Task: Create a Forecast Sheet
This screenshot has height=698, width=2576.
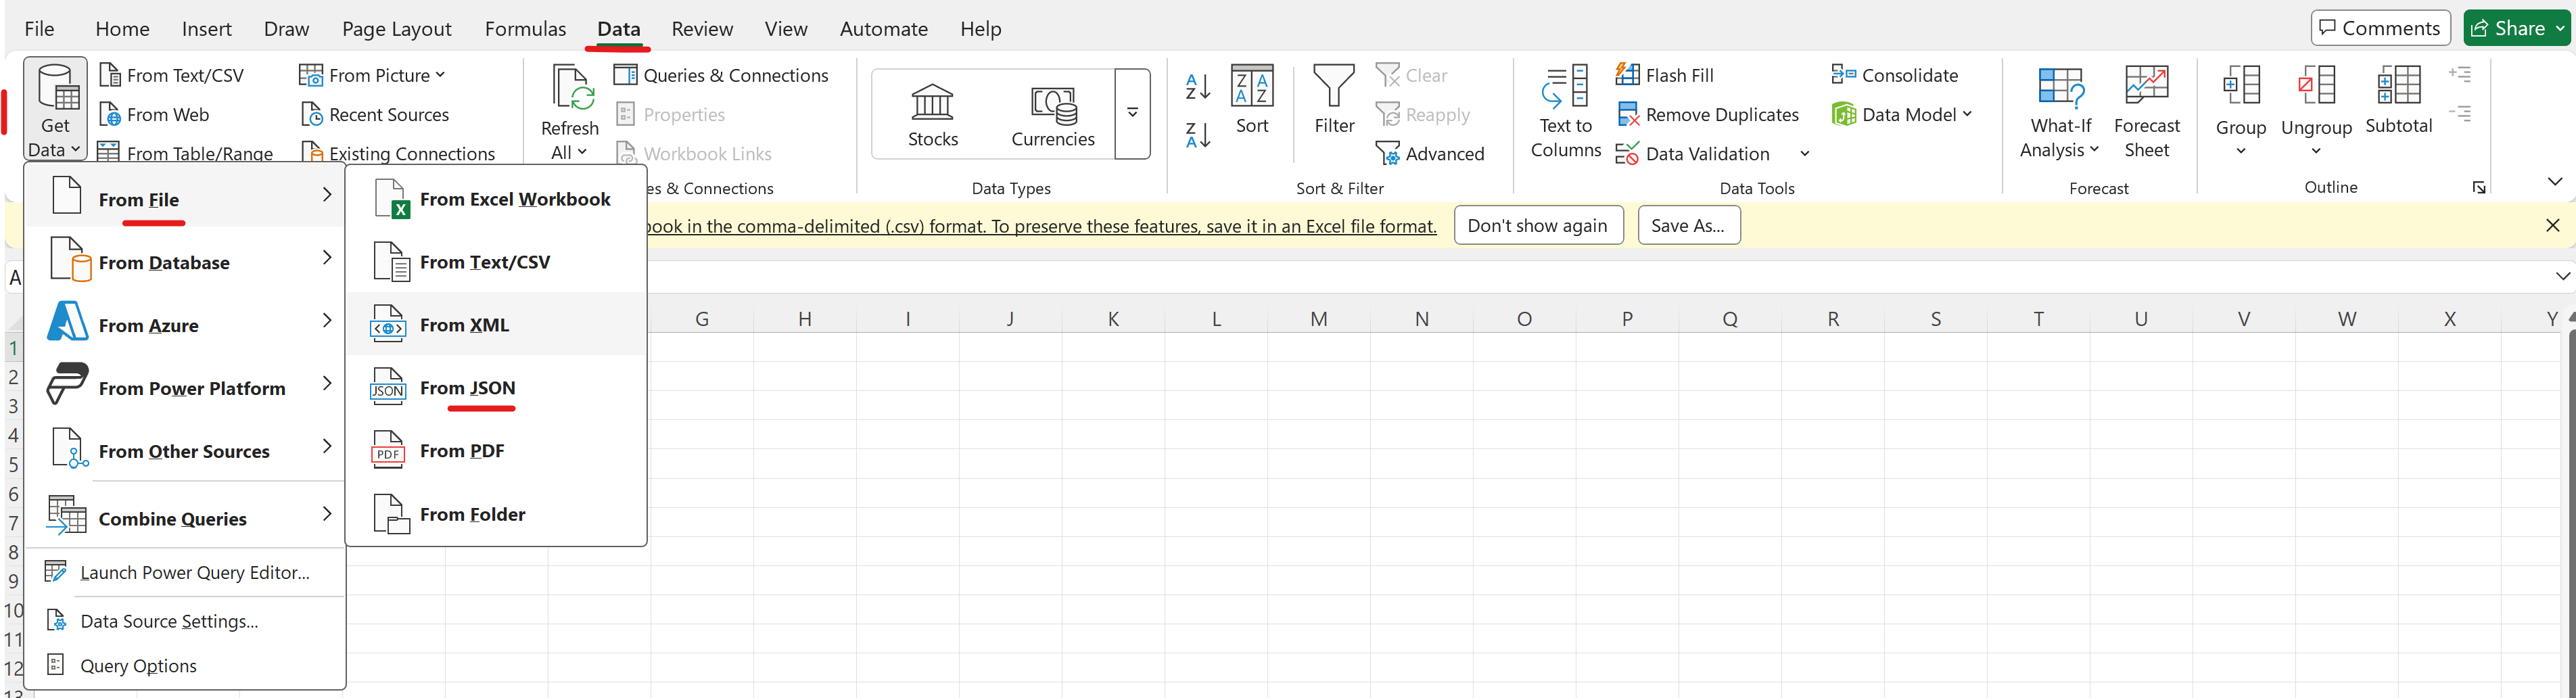Action: pyautogui.click(x=2146, y=112)
